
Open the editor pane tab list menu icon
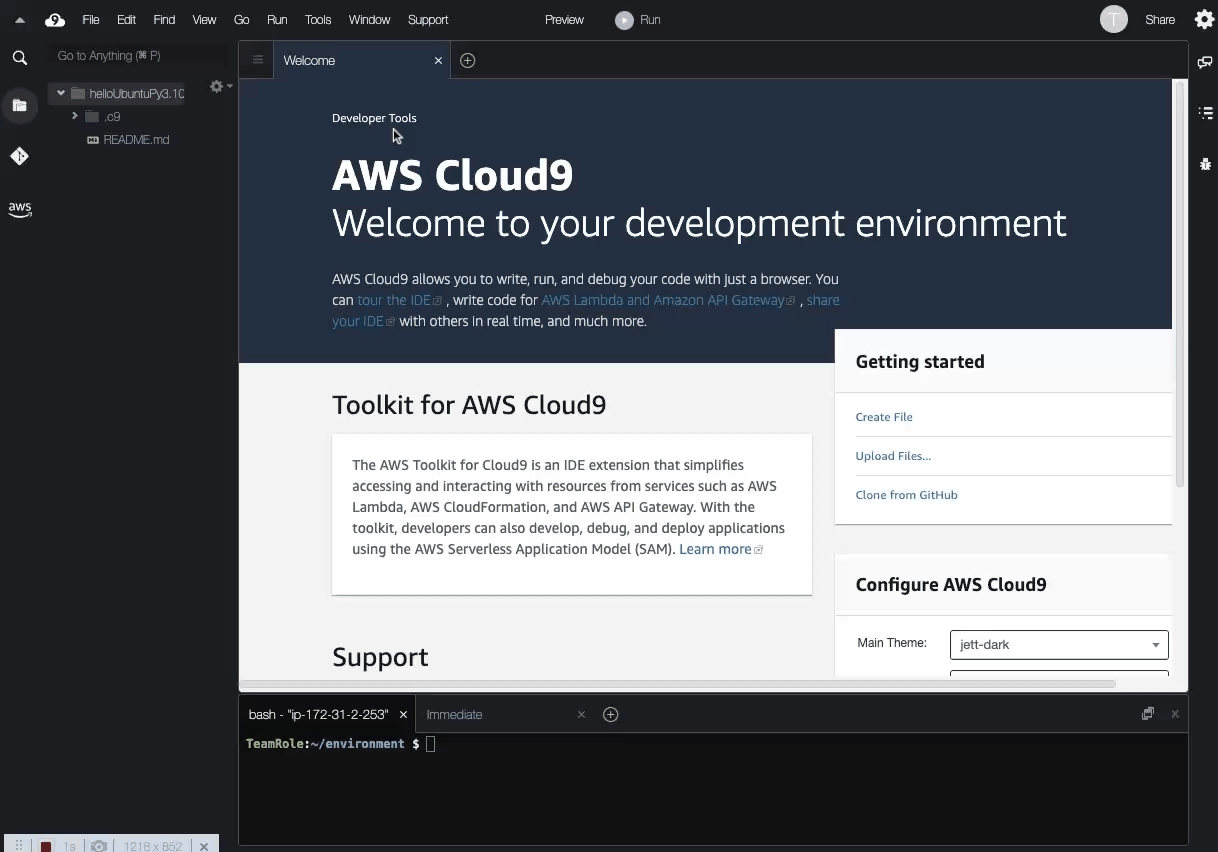257,60
